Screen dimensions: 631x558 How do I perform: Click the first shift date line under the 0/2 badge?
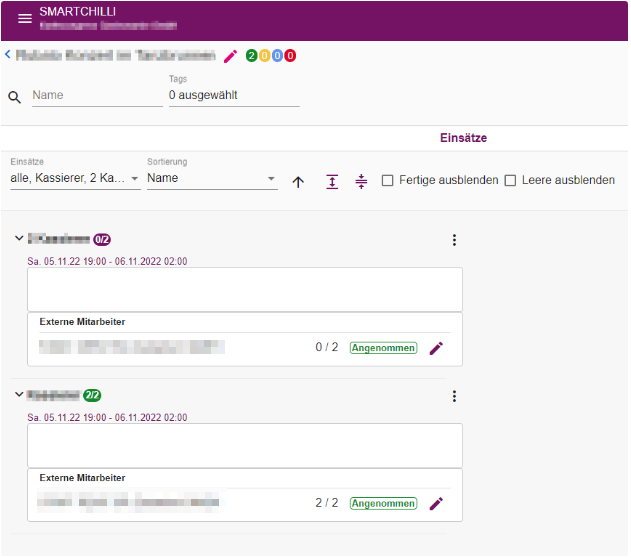point(107,261)
